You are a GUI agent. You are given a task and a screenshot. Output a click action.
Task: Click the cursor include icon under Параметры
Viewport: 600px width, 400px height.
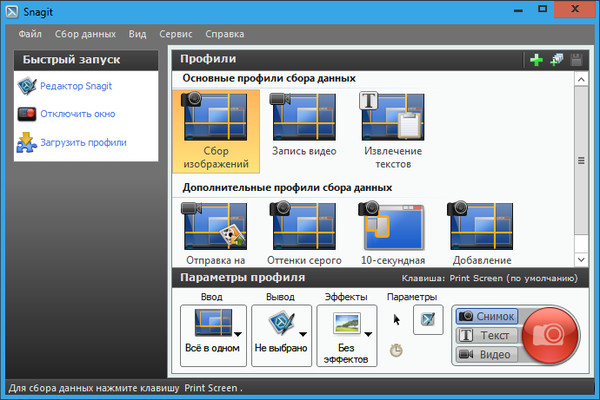point(396,320)
